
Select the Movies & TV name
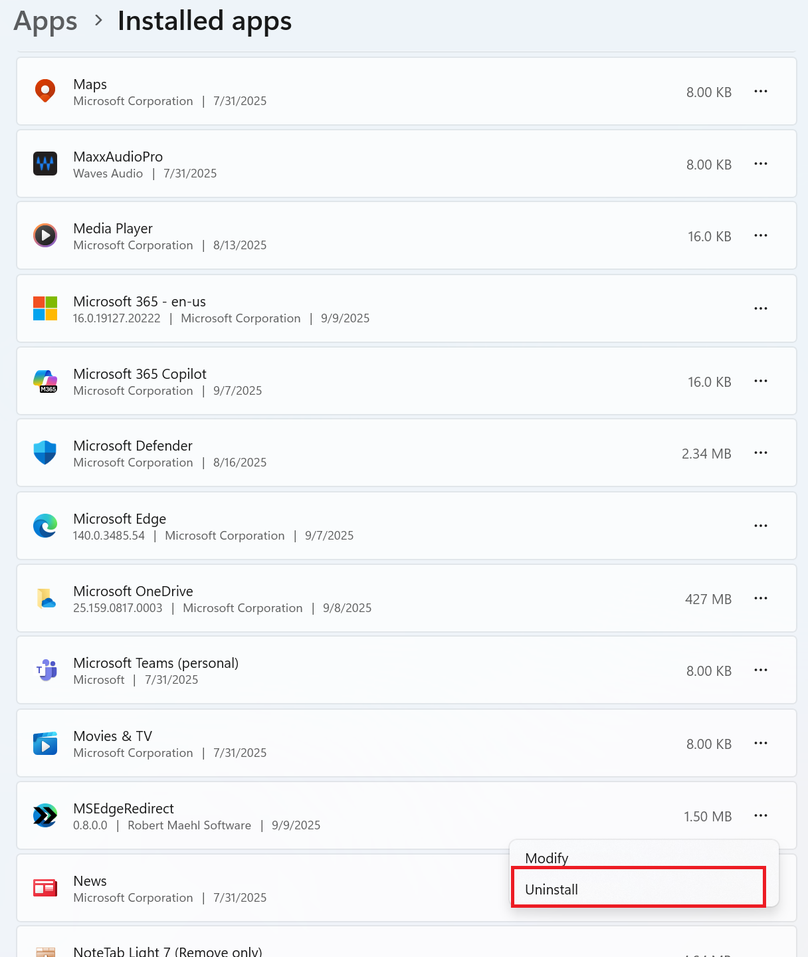[112, 735]
